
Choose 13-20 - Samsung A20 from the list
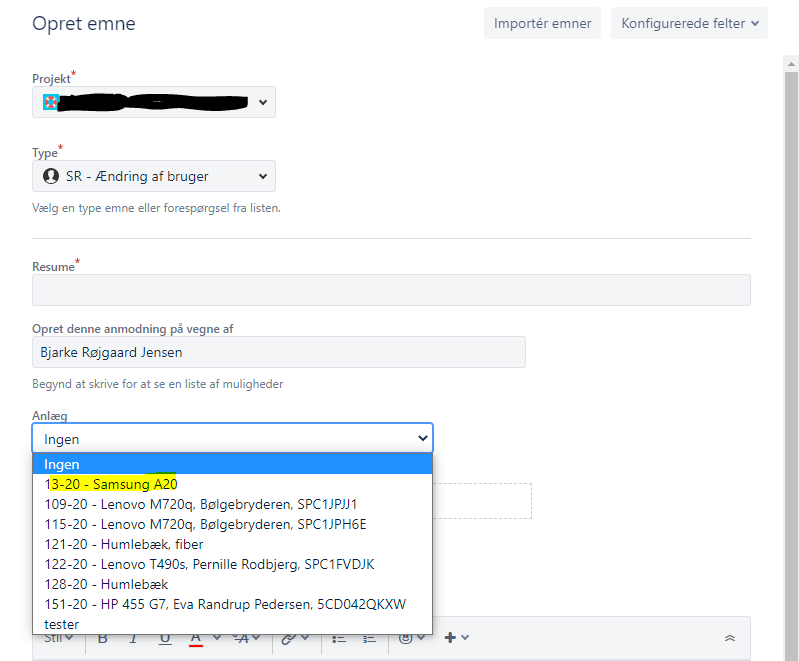tap(232, 484)
